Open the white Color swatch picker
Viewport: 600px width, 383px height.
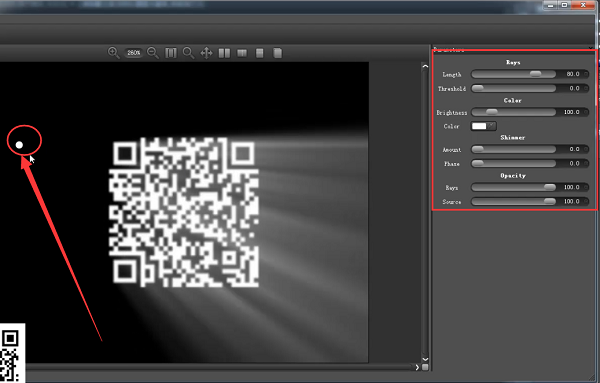479,126
